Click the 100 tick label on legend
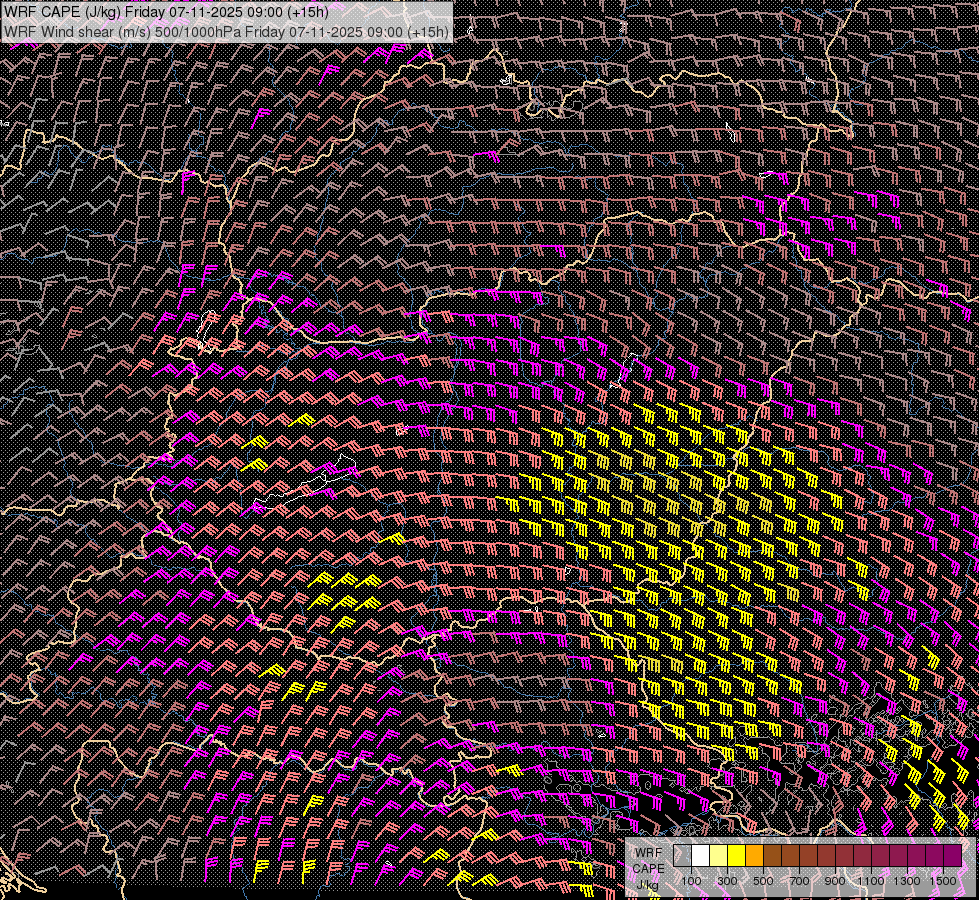The height and width of the screenshot is (900, 979). 691,881
